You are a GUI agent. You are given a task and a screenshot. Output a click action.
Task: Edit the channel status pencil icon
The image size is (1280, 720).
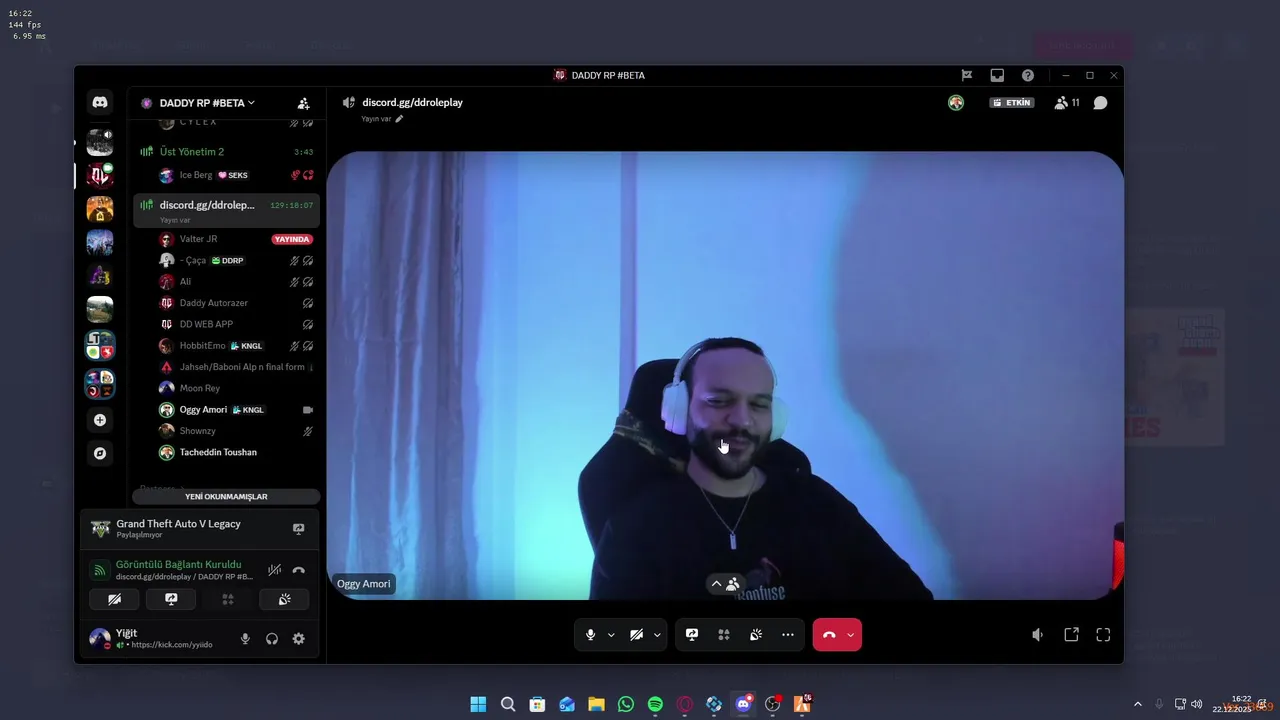pyautogui.click(x=399, y=119)
